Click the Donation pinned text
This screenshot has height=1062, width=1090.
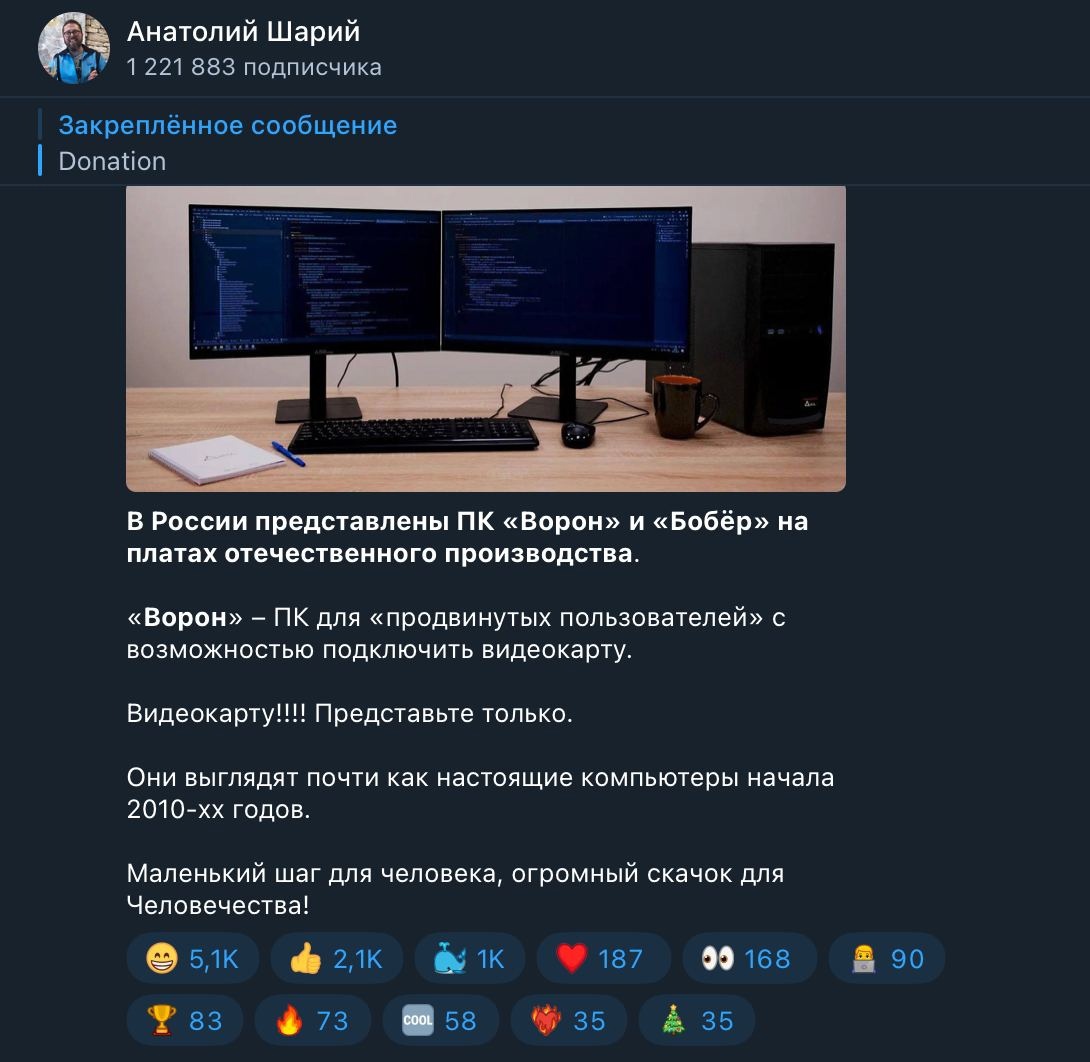pyautogui.click(x=112, y=161)
